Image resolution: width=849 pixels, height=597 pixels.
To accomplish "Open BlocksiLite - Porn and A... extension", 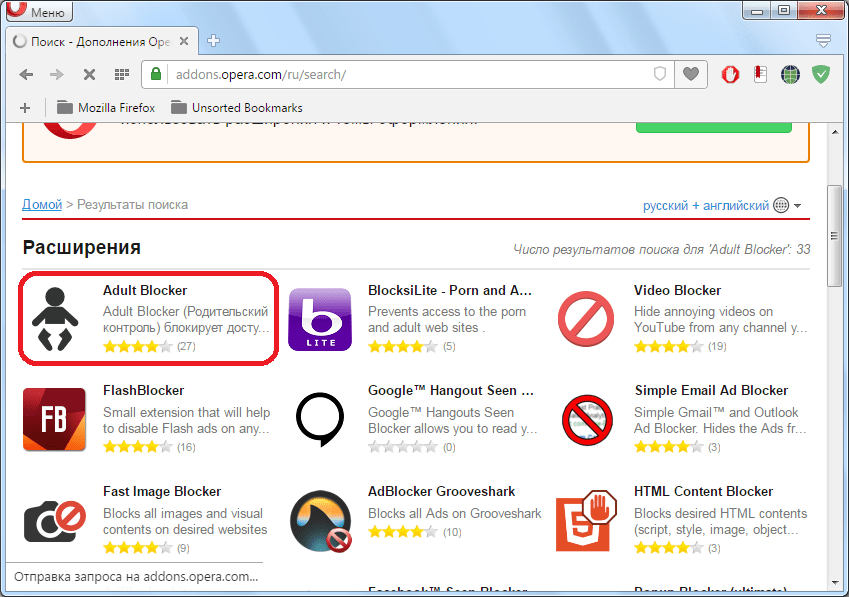I will coord(449,290).
